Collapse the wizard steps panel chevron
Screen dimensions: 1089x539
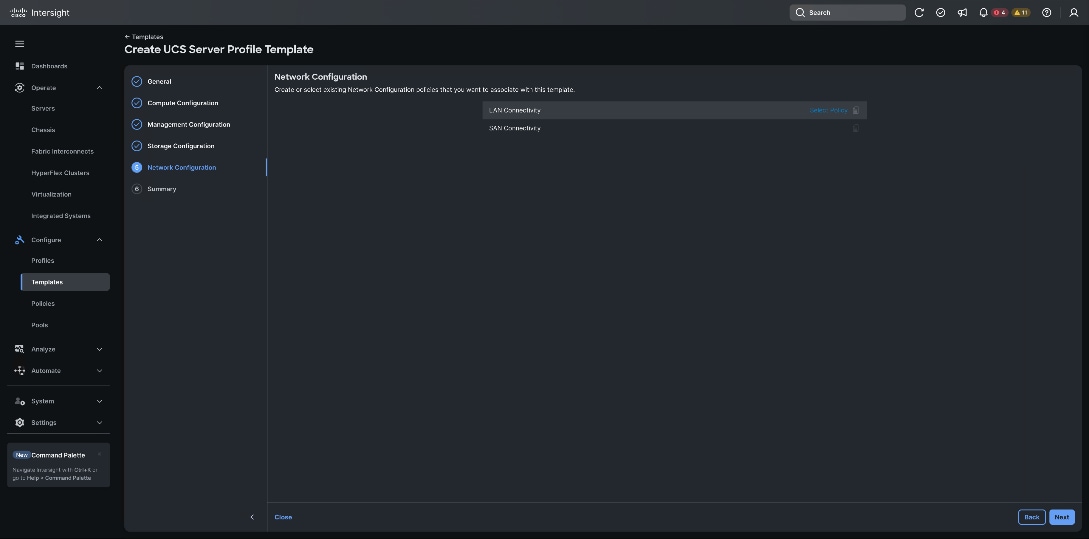252,517
